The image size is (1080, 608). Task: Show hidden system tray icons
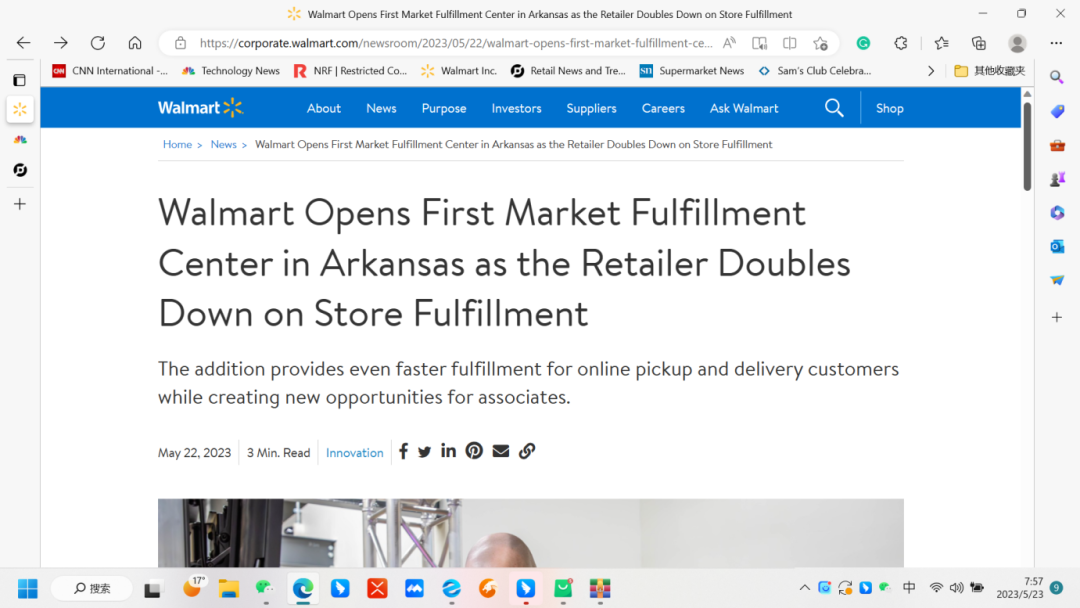pyautogui.click(x=804, y=588)
